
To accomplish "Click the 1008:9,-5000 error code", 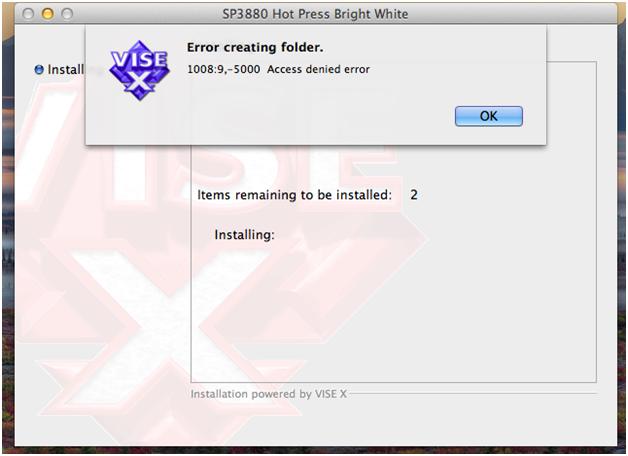I will point(223,69).
